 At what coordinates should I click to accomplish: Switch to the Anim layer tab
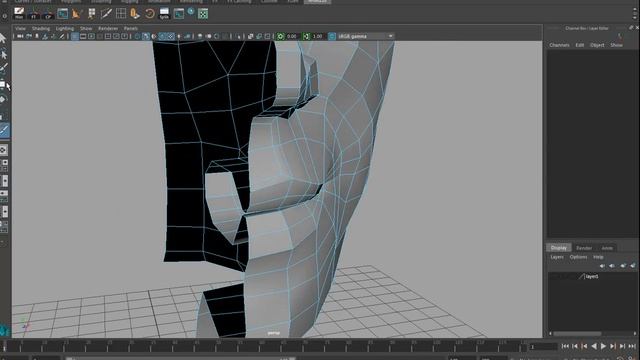607,248
